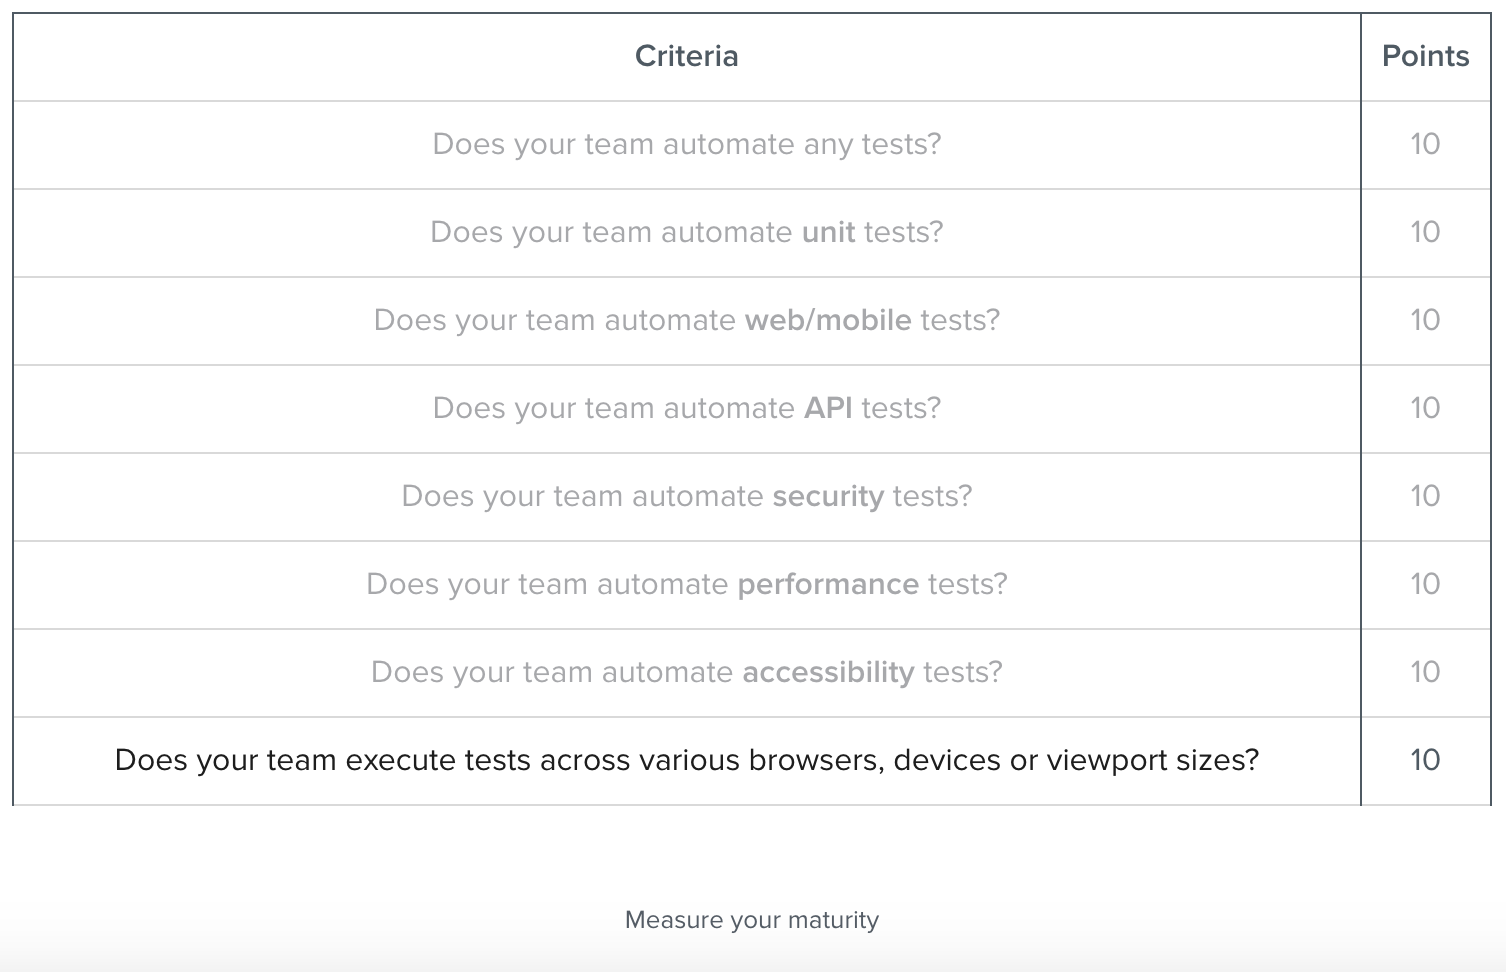The width and height of the screenshot is (1506, 972).
Task: Click the points value for any tests row
Action: (x=1425, y=144)
